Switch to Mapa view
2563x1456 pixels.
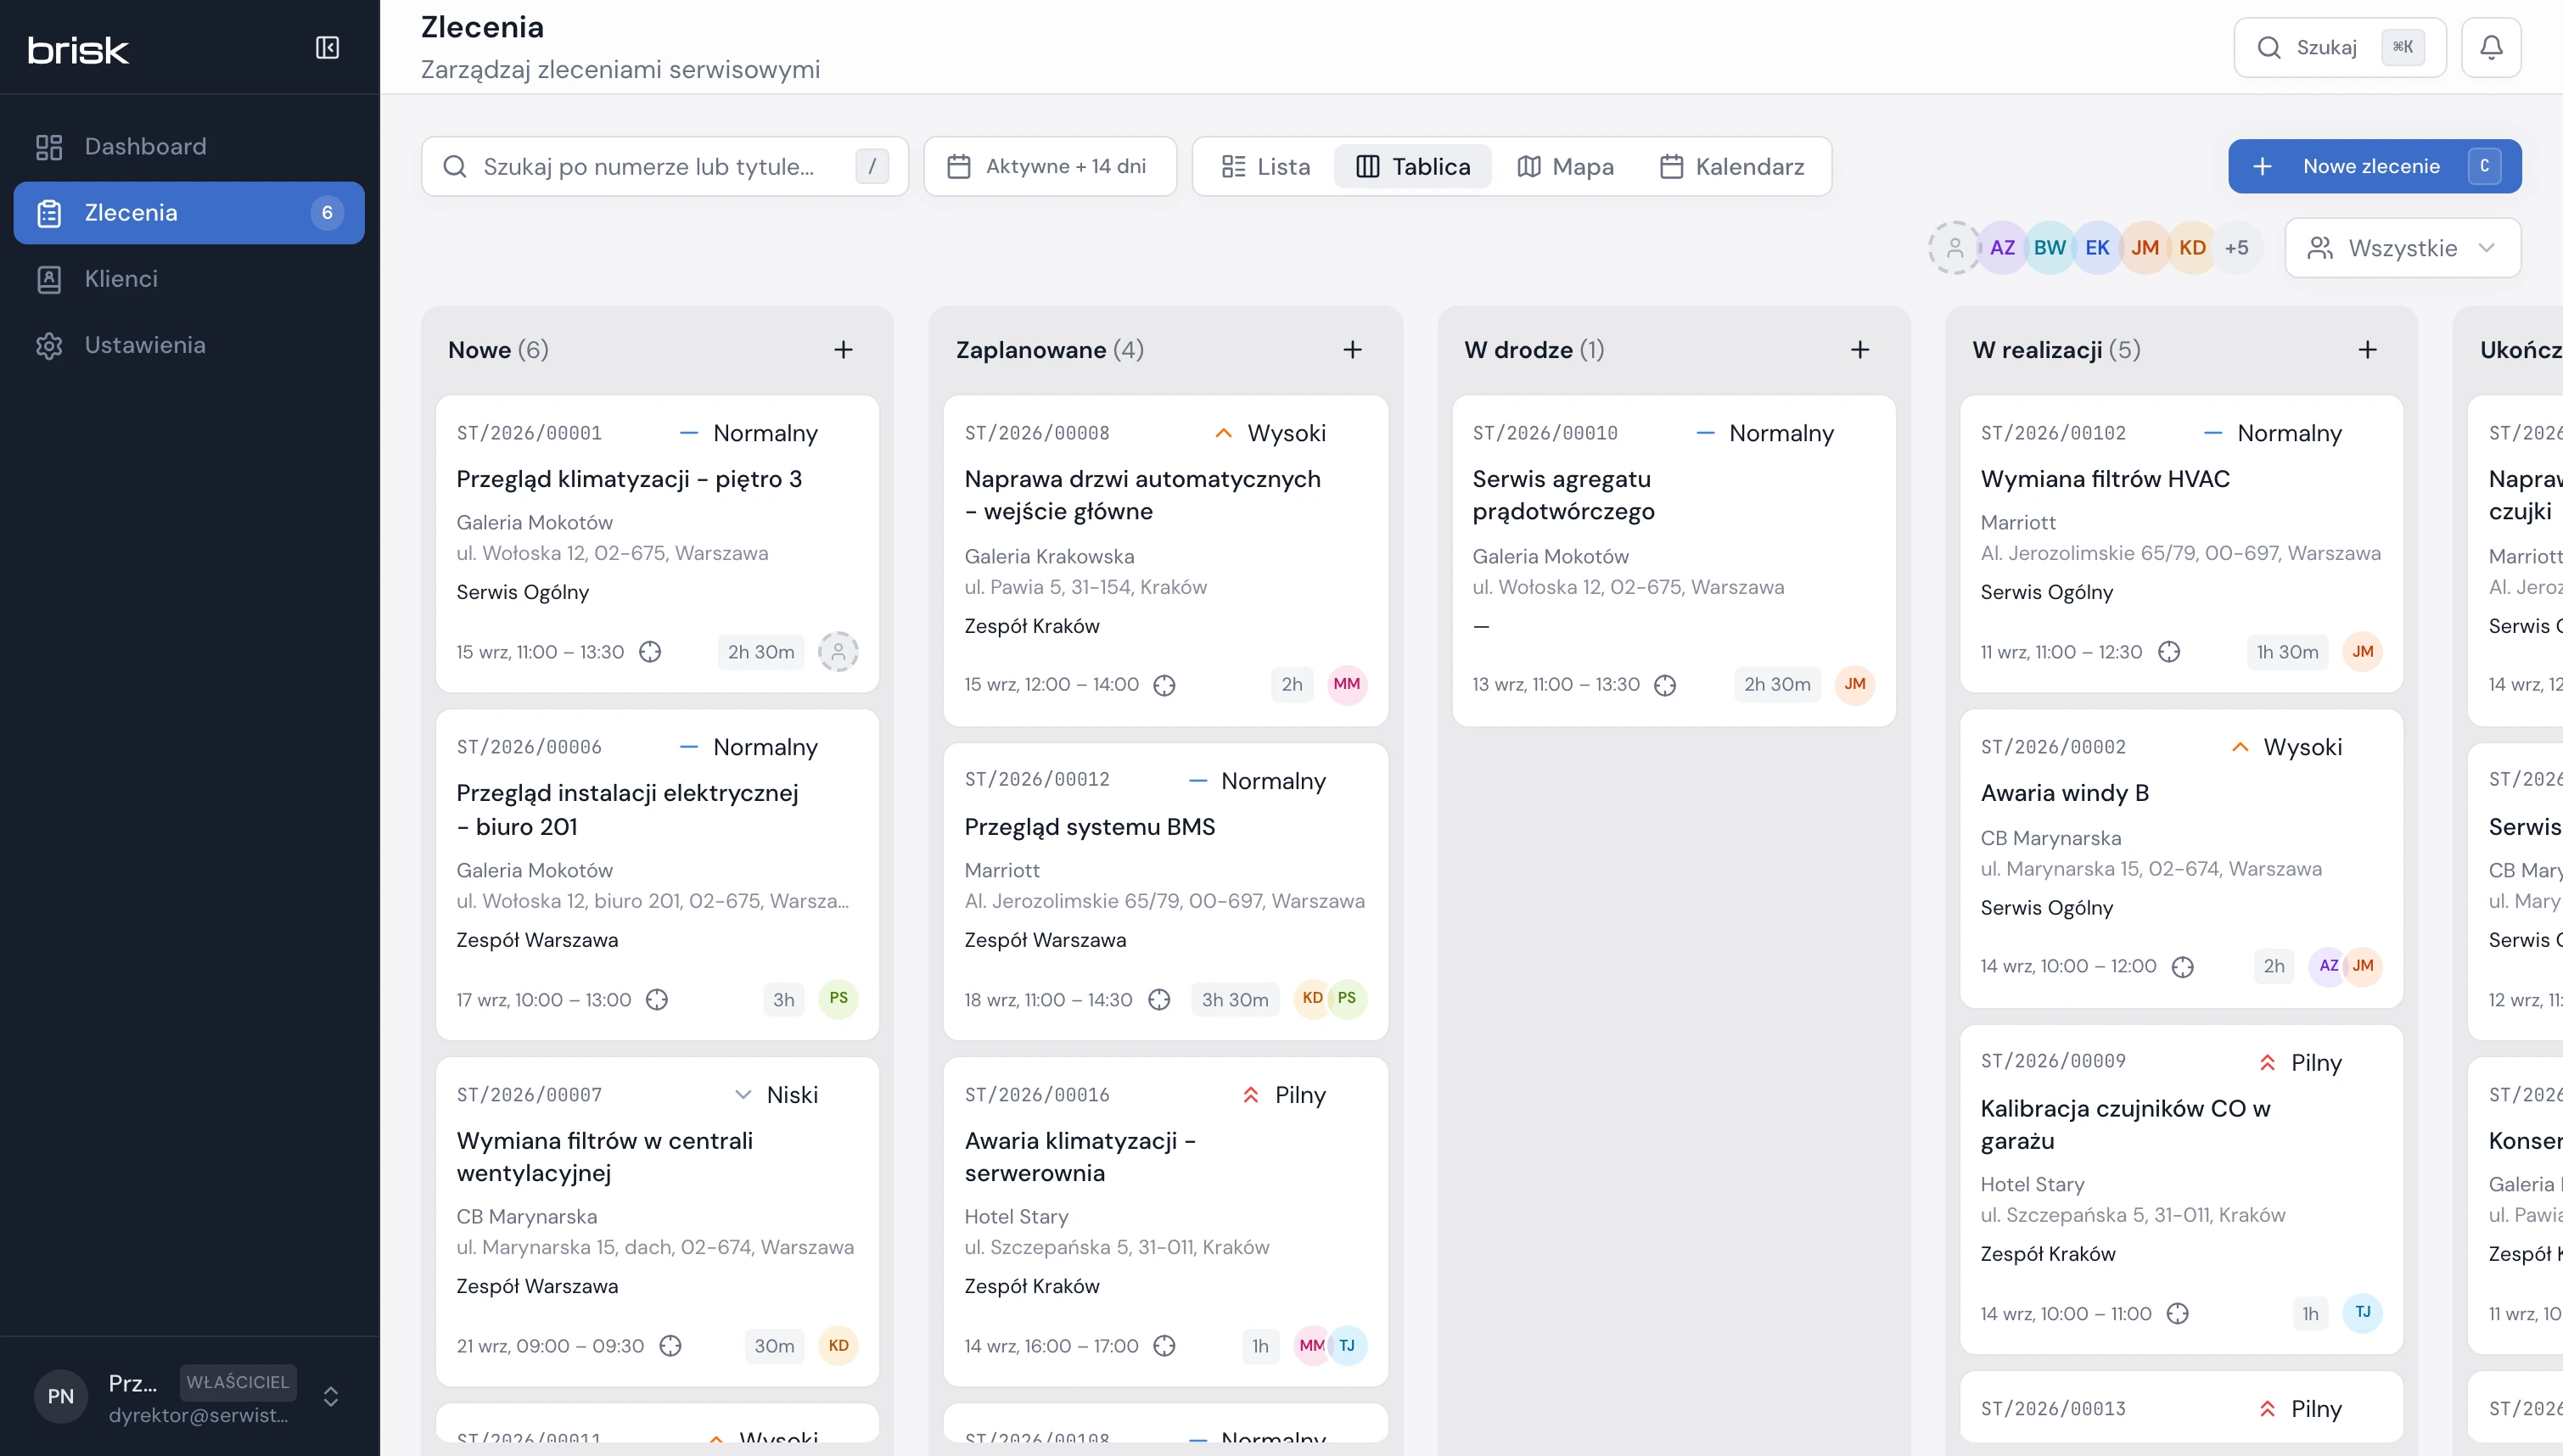[1565, 166]
